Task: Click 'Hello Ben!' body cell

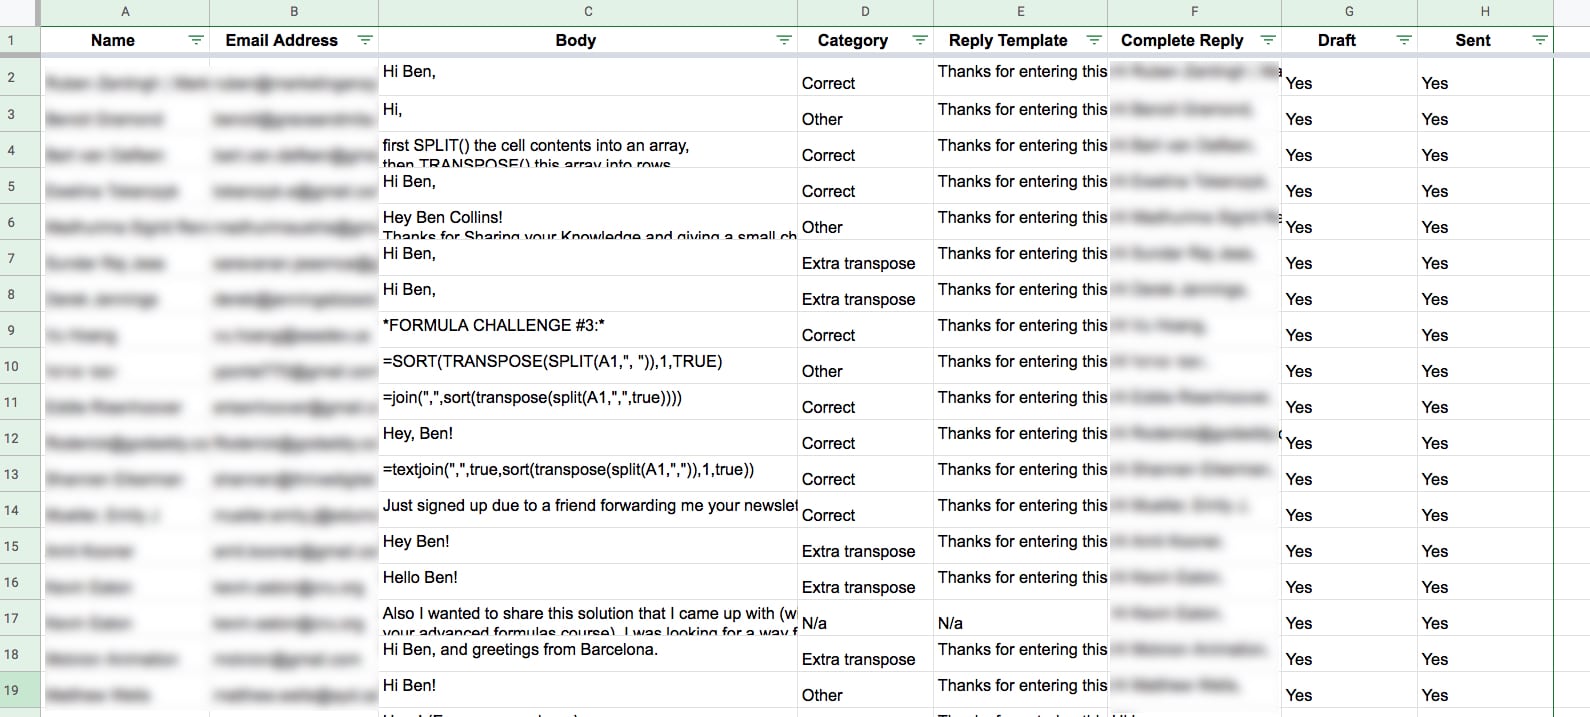Action: (588, 582)
